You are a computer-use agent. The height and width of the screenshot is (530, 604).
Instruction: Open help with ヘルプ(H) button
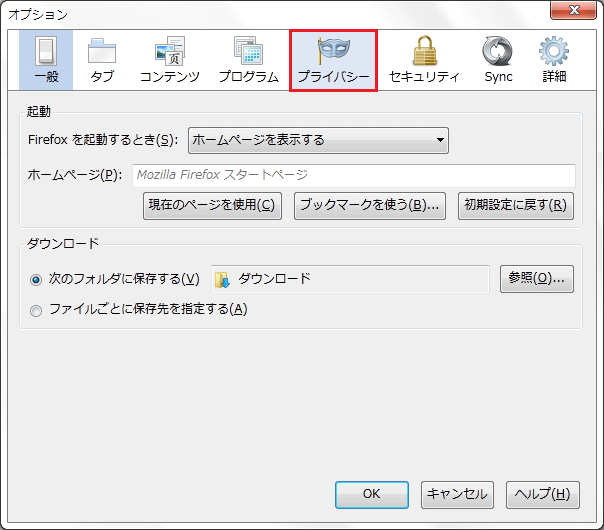[542, 495]
